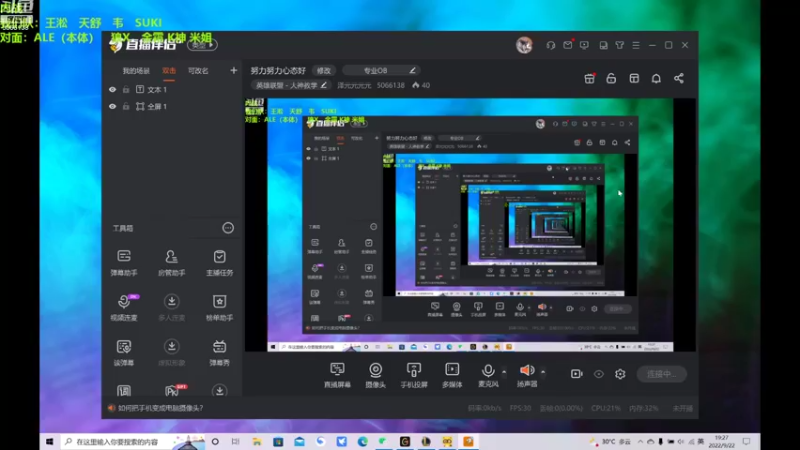Open the PK tool with red badge
Screen dimensions: 800x450
point(173,390)
